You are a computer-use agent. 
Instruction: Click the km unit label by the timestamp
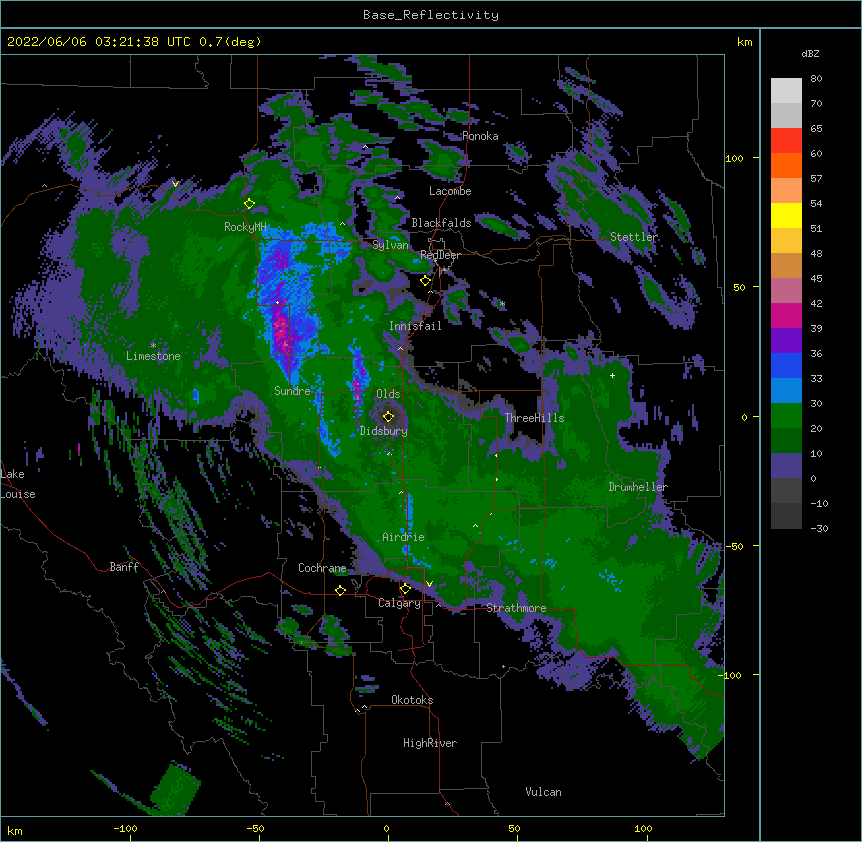(744, 42)
